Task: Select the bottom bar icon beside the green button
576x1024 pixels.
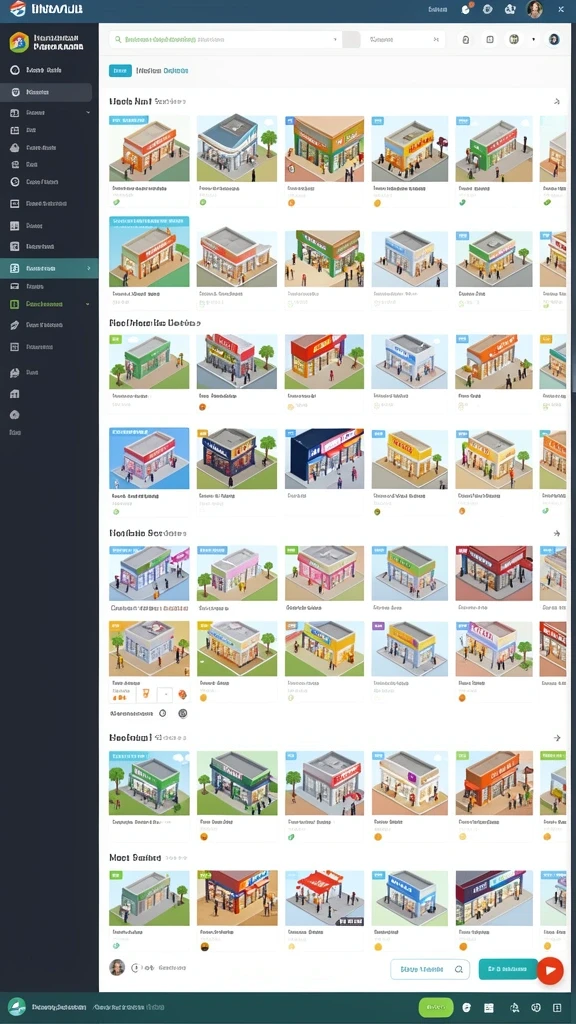Action: pos(466,1008)
